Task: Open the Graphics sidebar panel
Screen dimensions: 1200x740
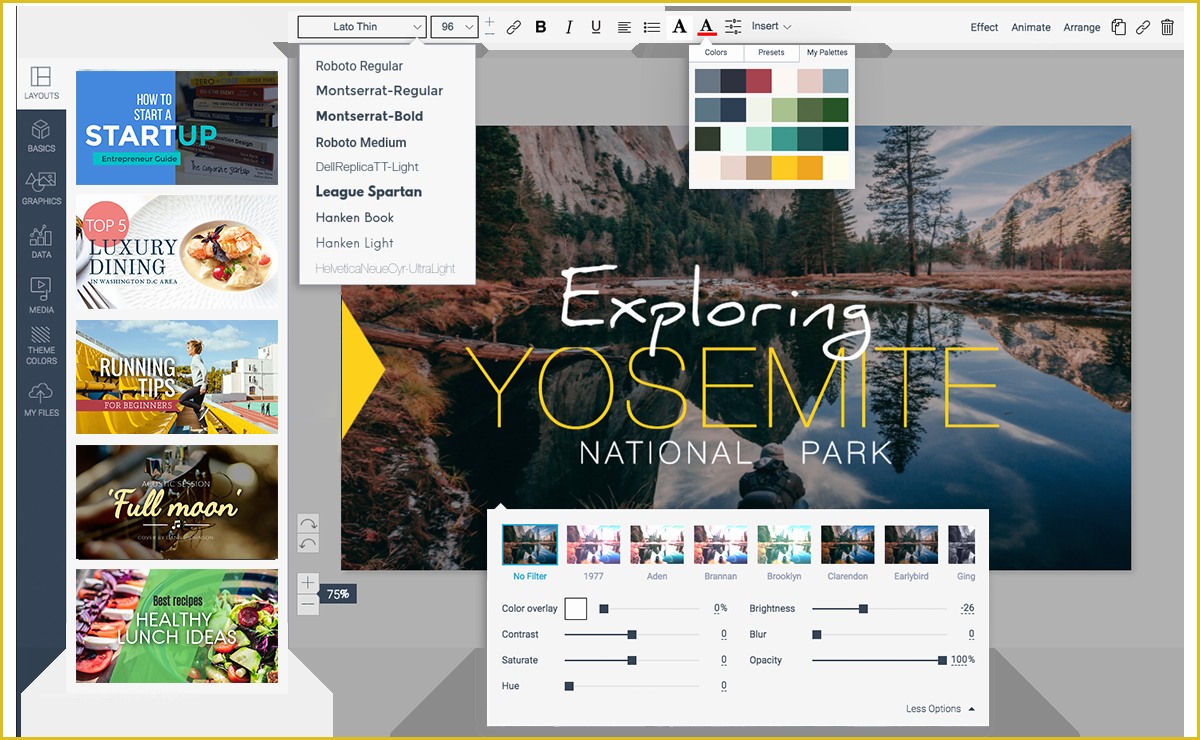Action: (x=41, y=188)
